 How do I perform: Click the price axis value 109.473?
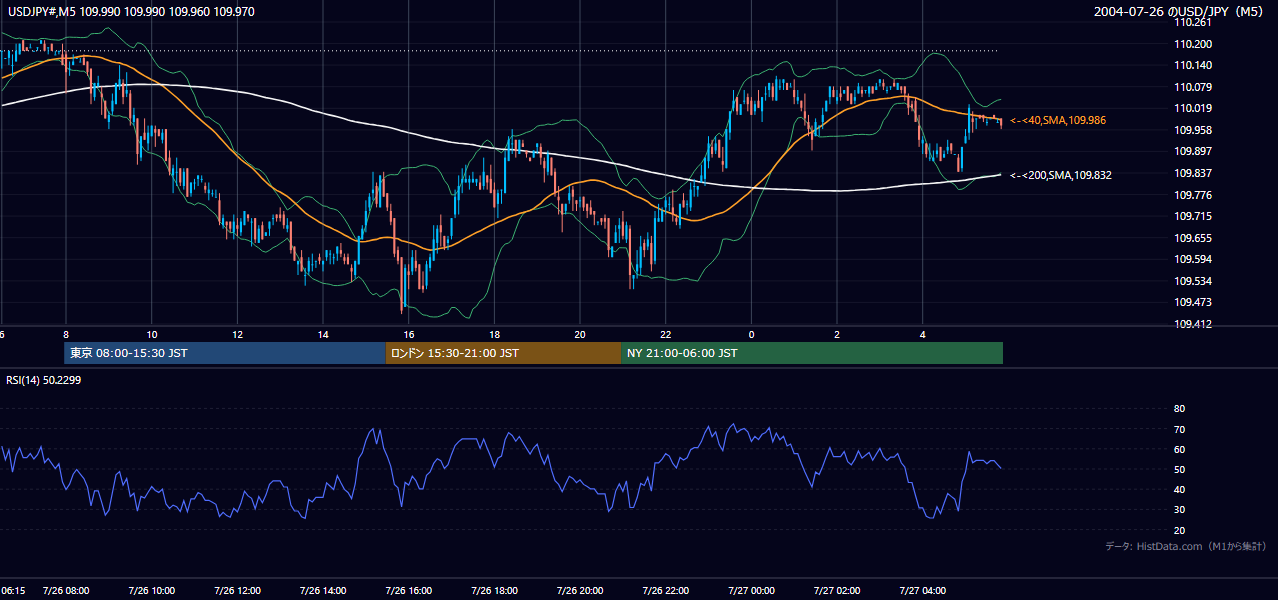tap(1193, 303)
